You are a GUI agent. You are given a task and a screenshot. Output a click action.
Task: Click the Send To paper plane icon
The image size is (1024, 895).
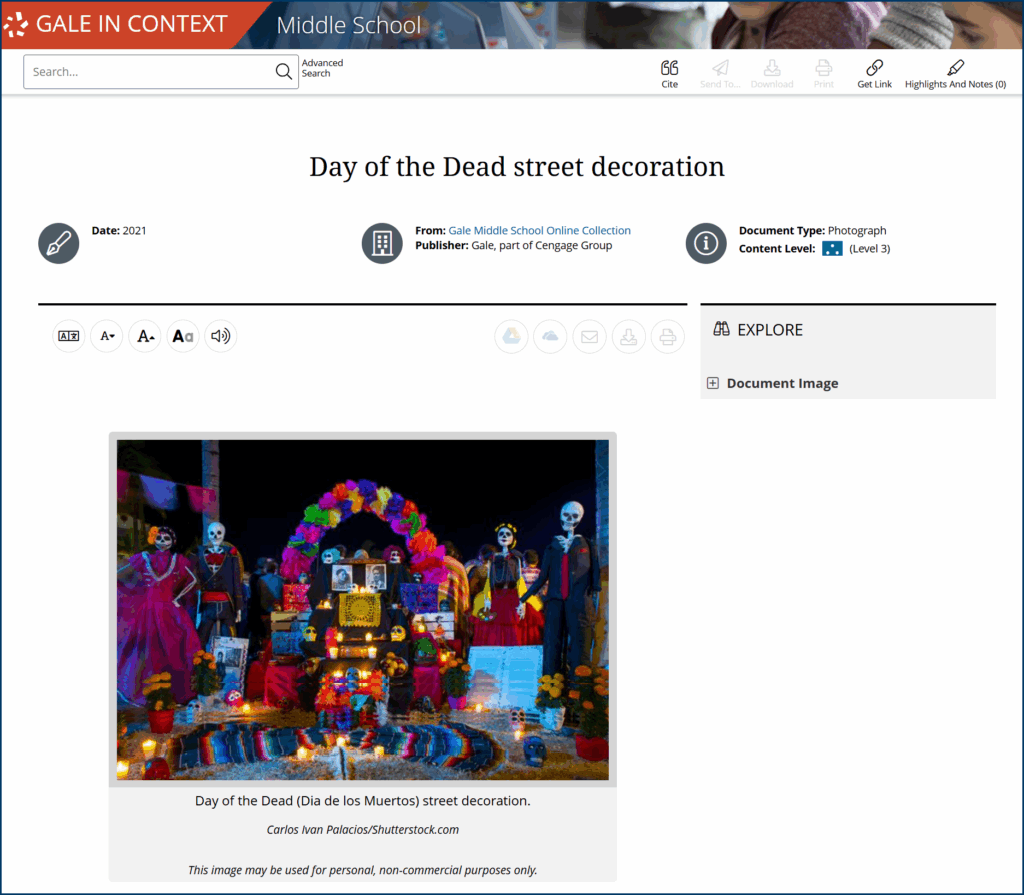720,68
